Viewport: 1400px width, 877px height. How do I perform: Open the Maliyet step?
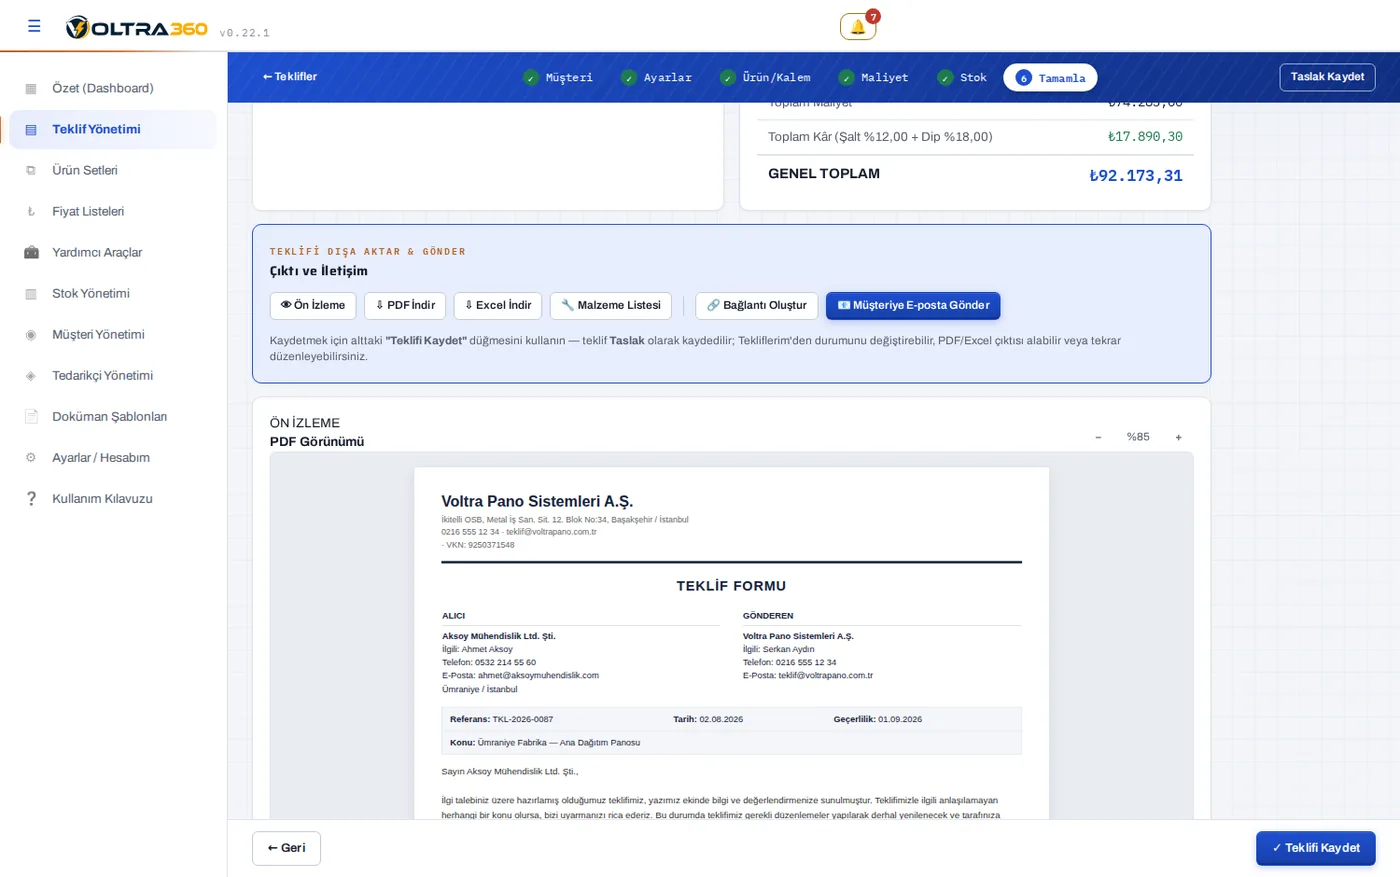874,77
